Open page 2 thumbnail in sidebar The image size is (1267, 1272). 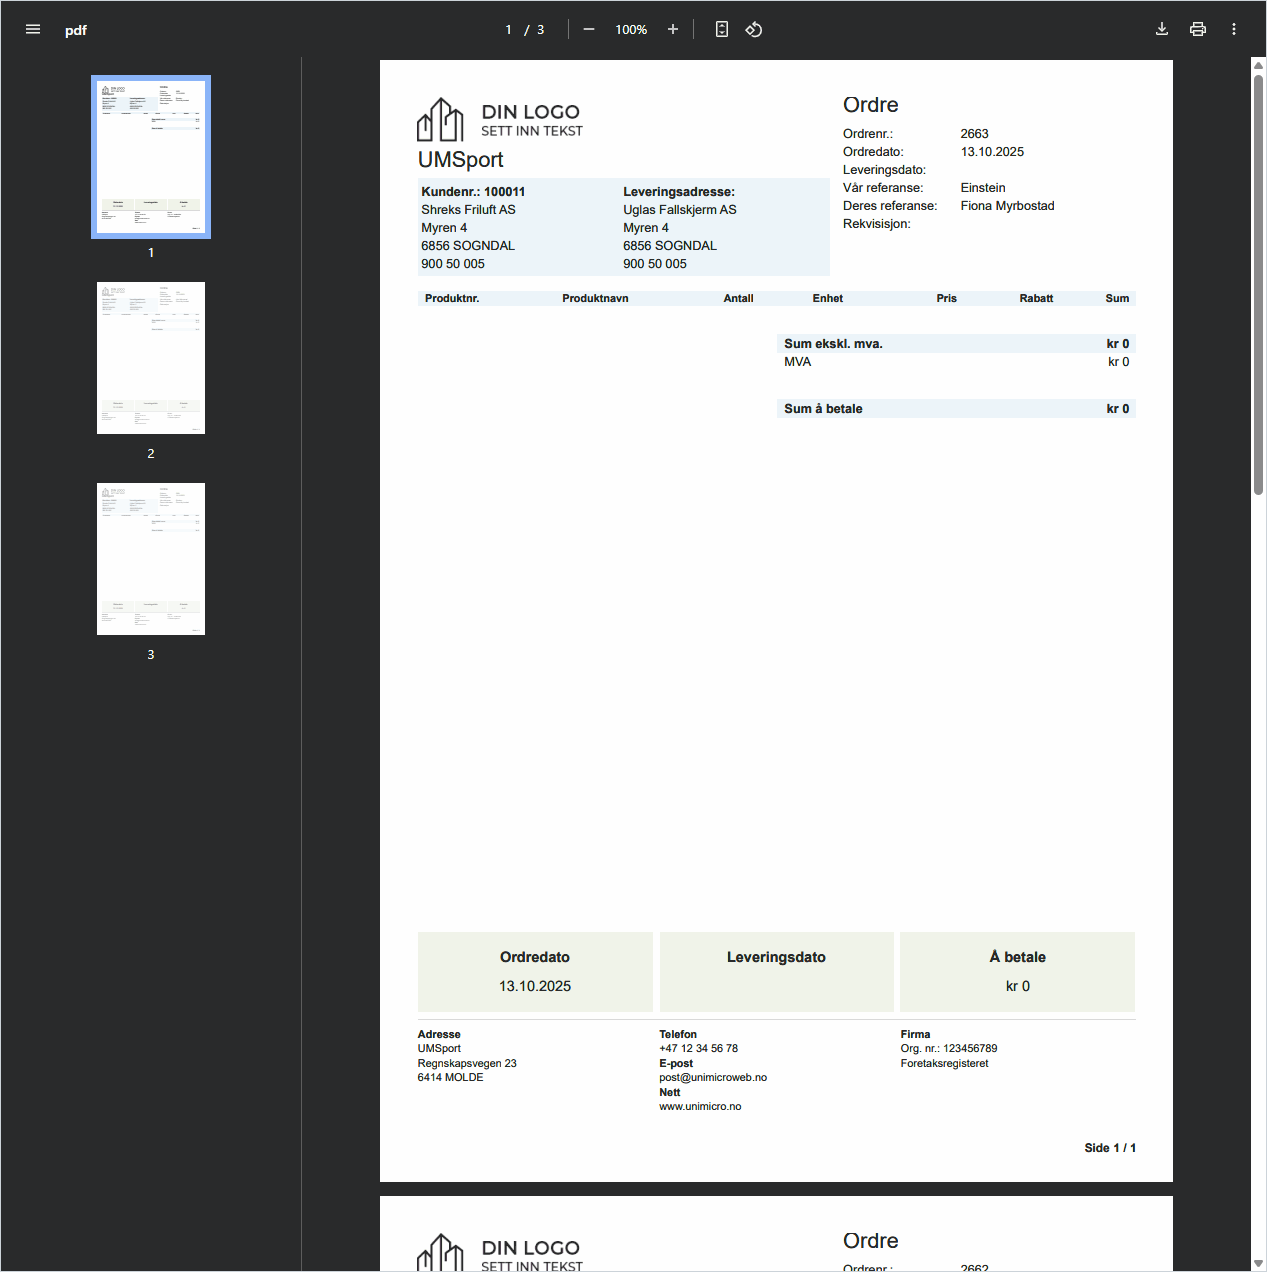(151, 358)
